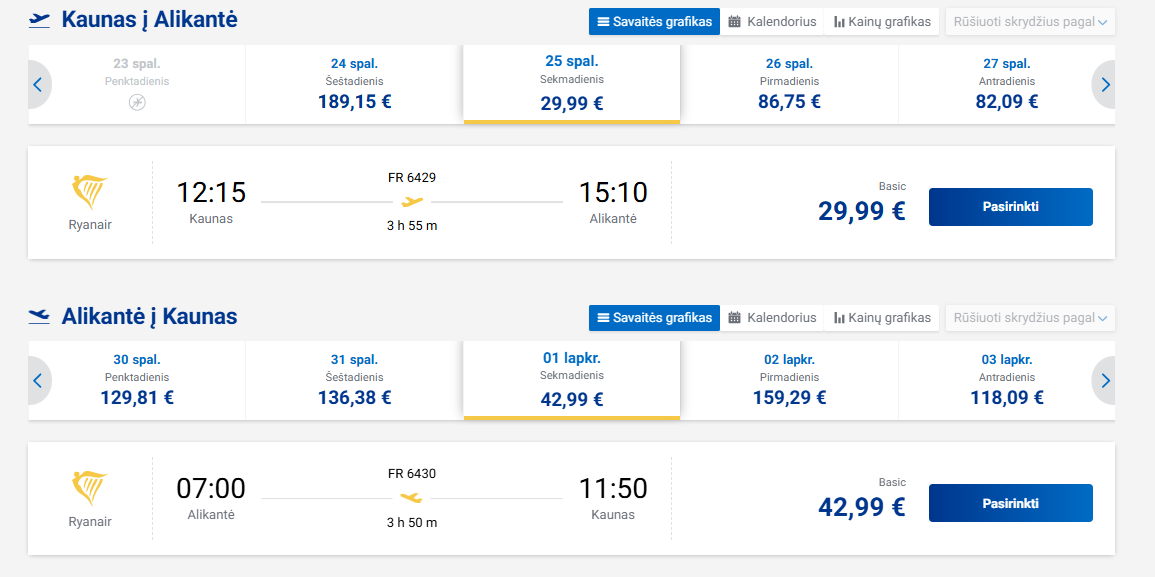This screenshot has height=577, width=1155.
Task: Click the no-flight icon under 23 spal.
Action: pyautogui.click(x=137, y=103)
